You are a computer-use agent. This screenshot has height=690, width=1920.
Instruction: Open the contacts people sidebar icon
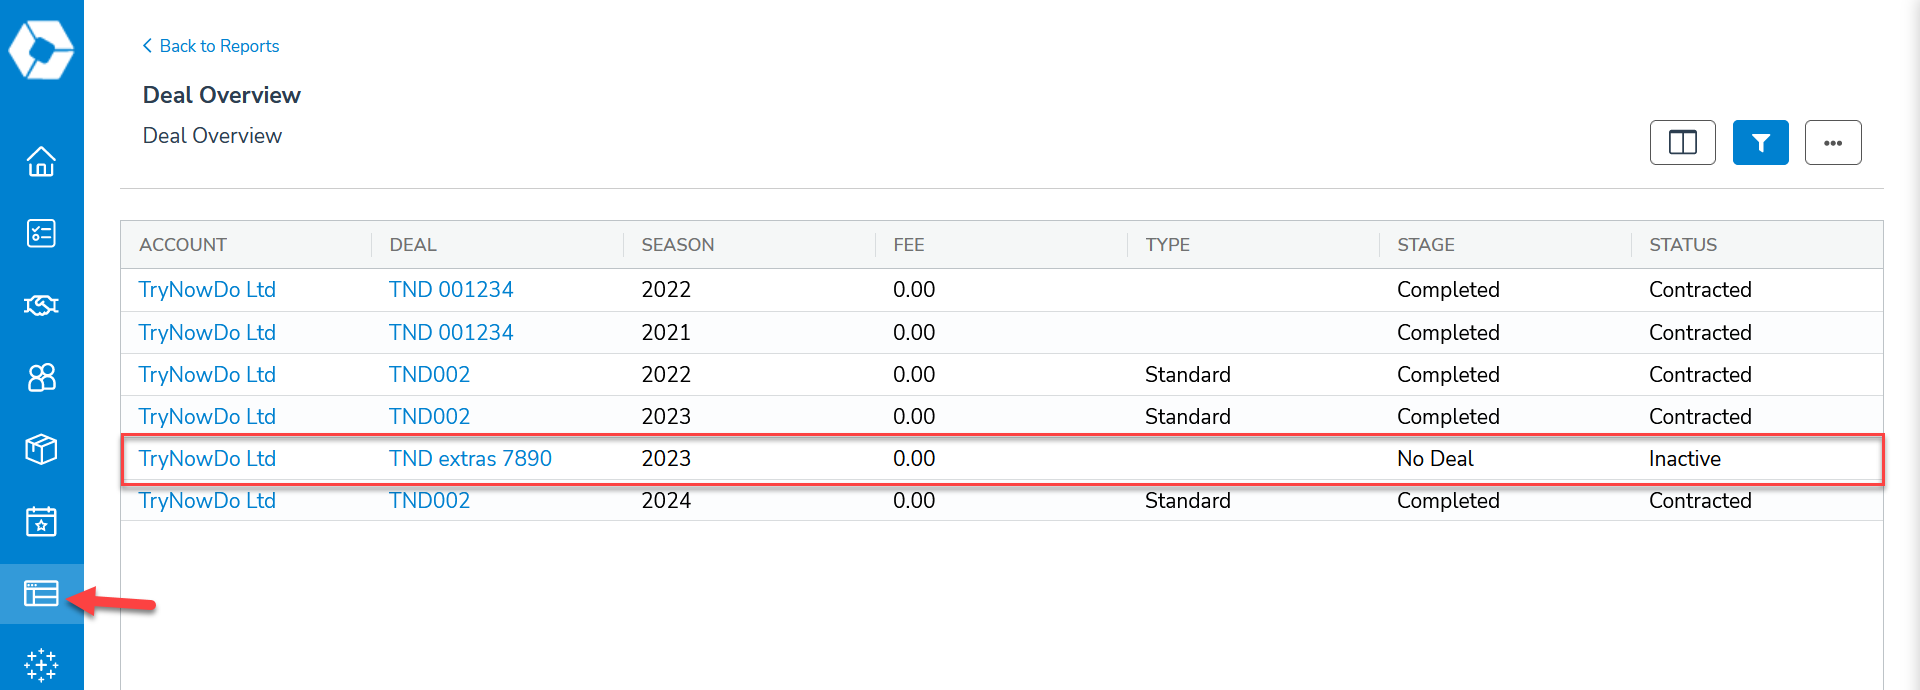pyautogui.click(x=41, y=377)
